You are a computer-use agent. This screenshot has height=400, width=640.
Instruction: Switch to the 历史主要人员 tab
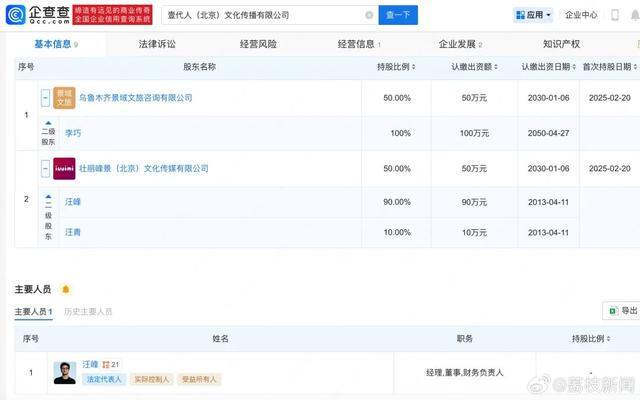(88, 312)
